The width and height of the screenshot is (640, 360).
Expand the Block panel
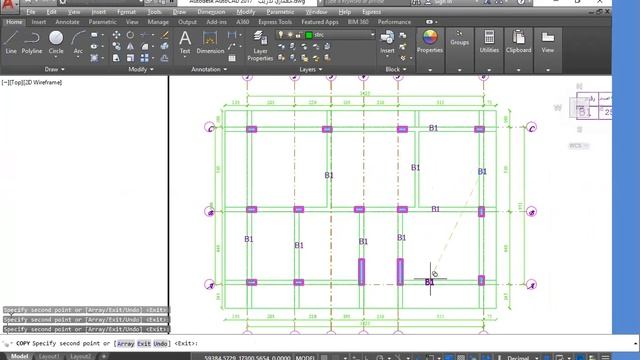pyautogui.click(x=396, y=69)
